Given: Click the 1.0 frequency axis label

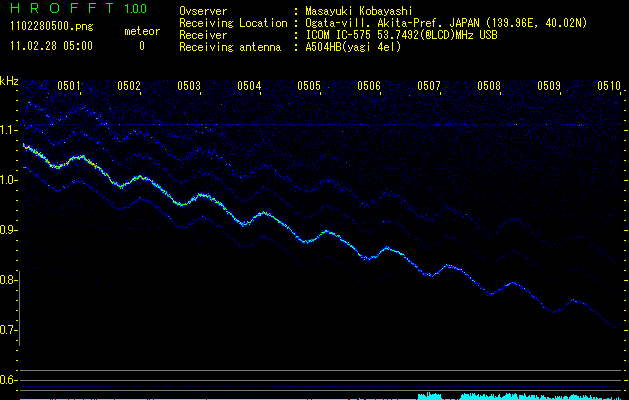Looking at the screenshot, I should [x=9, y=180].
